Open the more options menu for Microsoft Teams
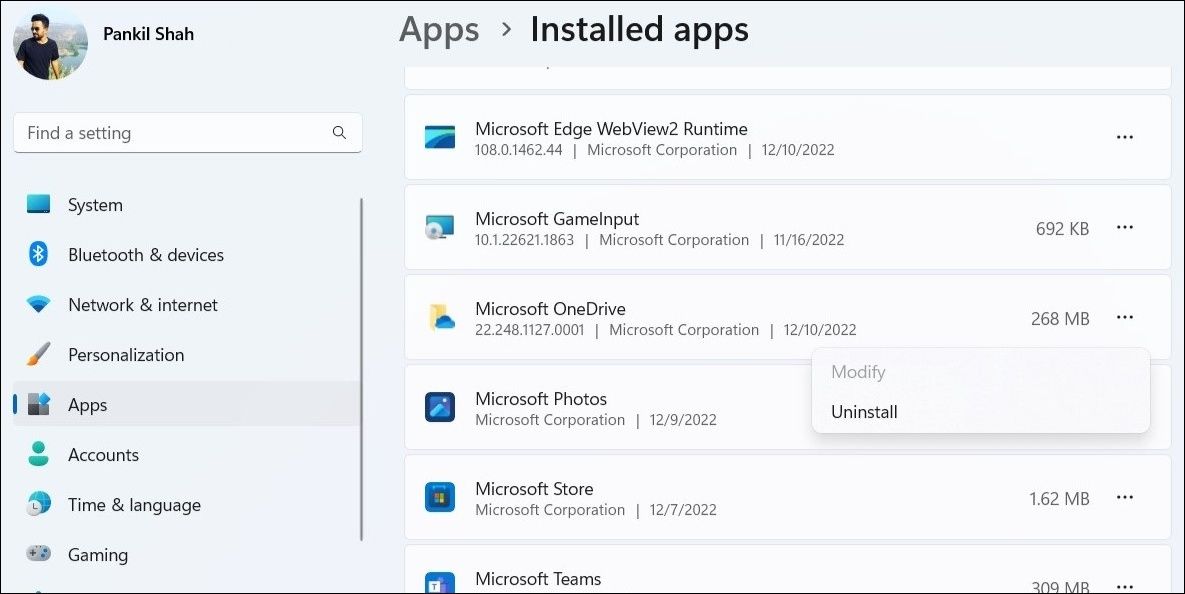Image resolution: width=1185 pixels, height=594 pixels. [x=1125, y=587]
